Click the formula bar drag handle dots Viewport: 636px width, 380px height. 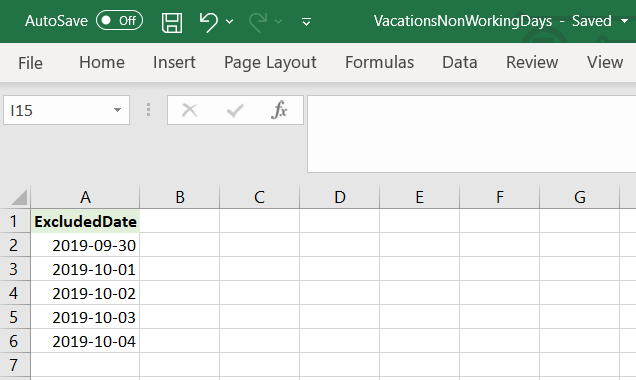pyautogui.click(x=148, y=109)
